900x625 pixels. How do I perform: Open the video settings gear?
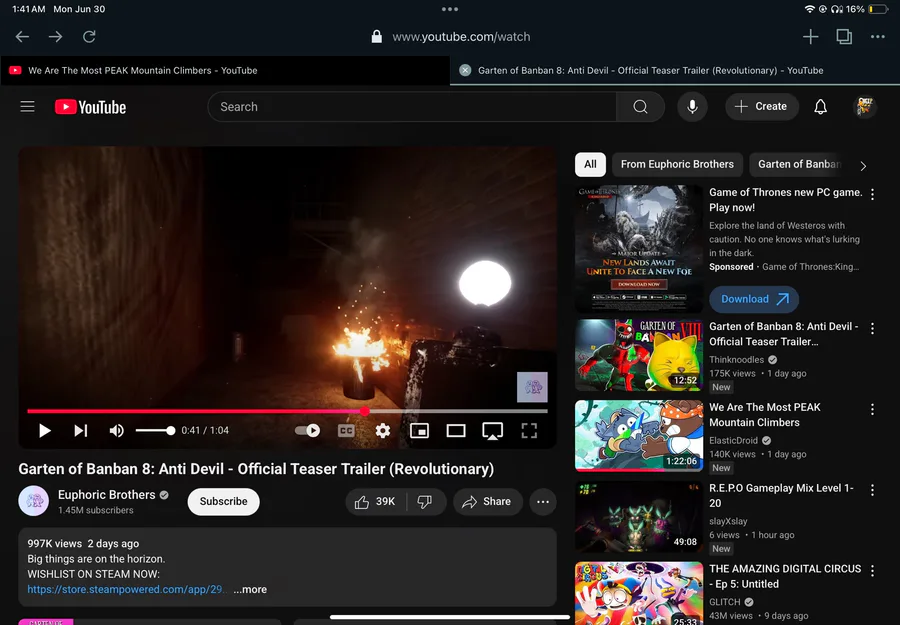[x=383, y=430]
